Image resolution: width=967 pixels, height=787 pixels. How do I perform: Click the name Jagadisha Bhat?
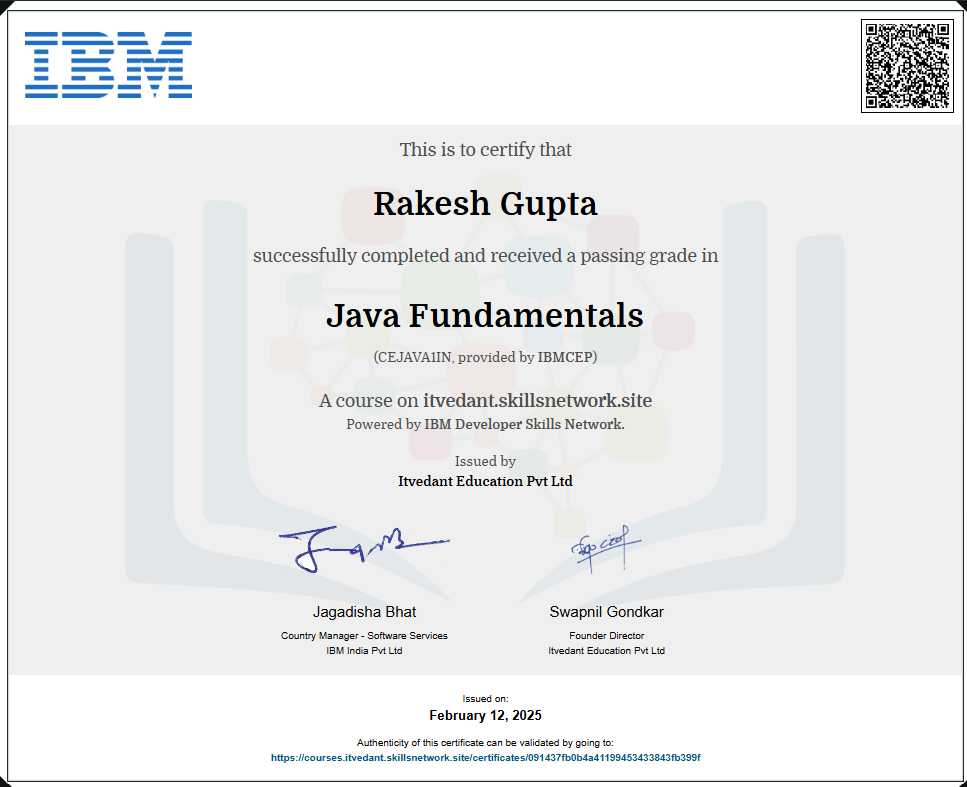click(x=364, y=612)
